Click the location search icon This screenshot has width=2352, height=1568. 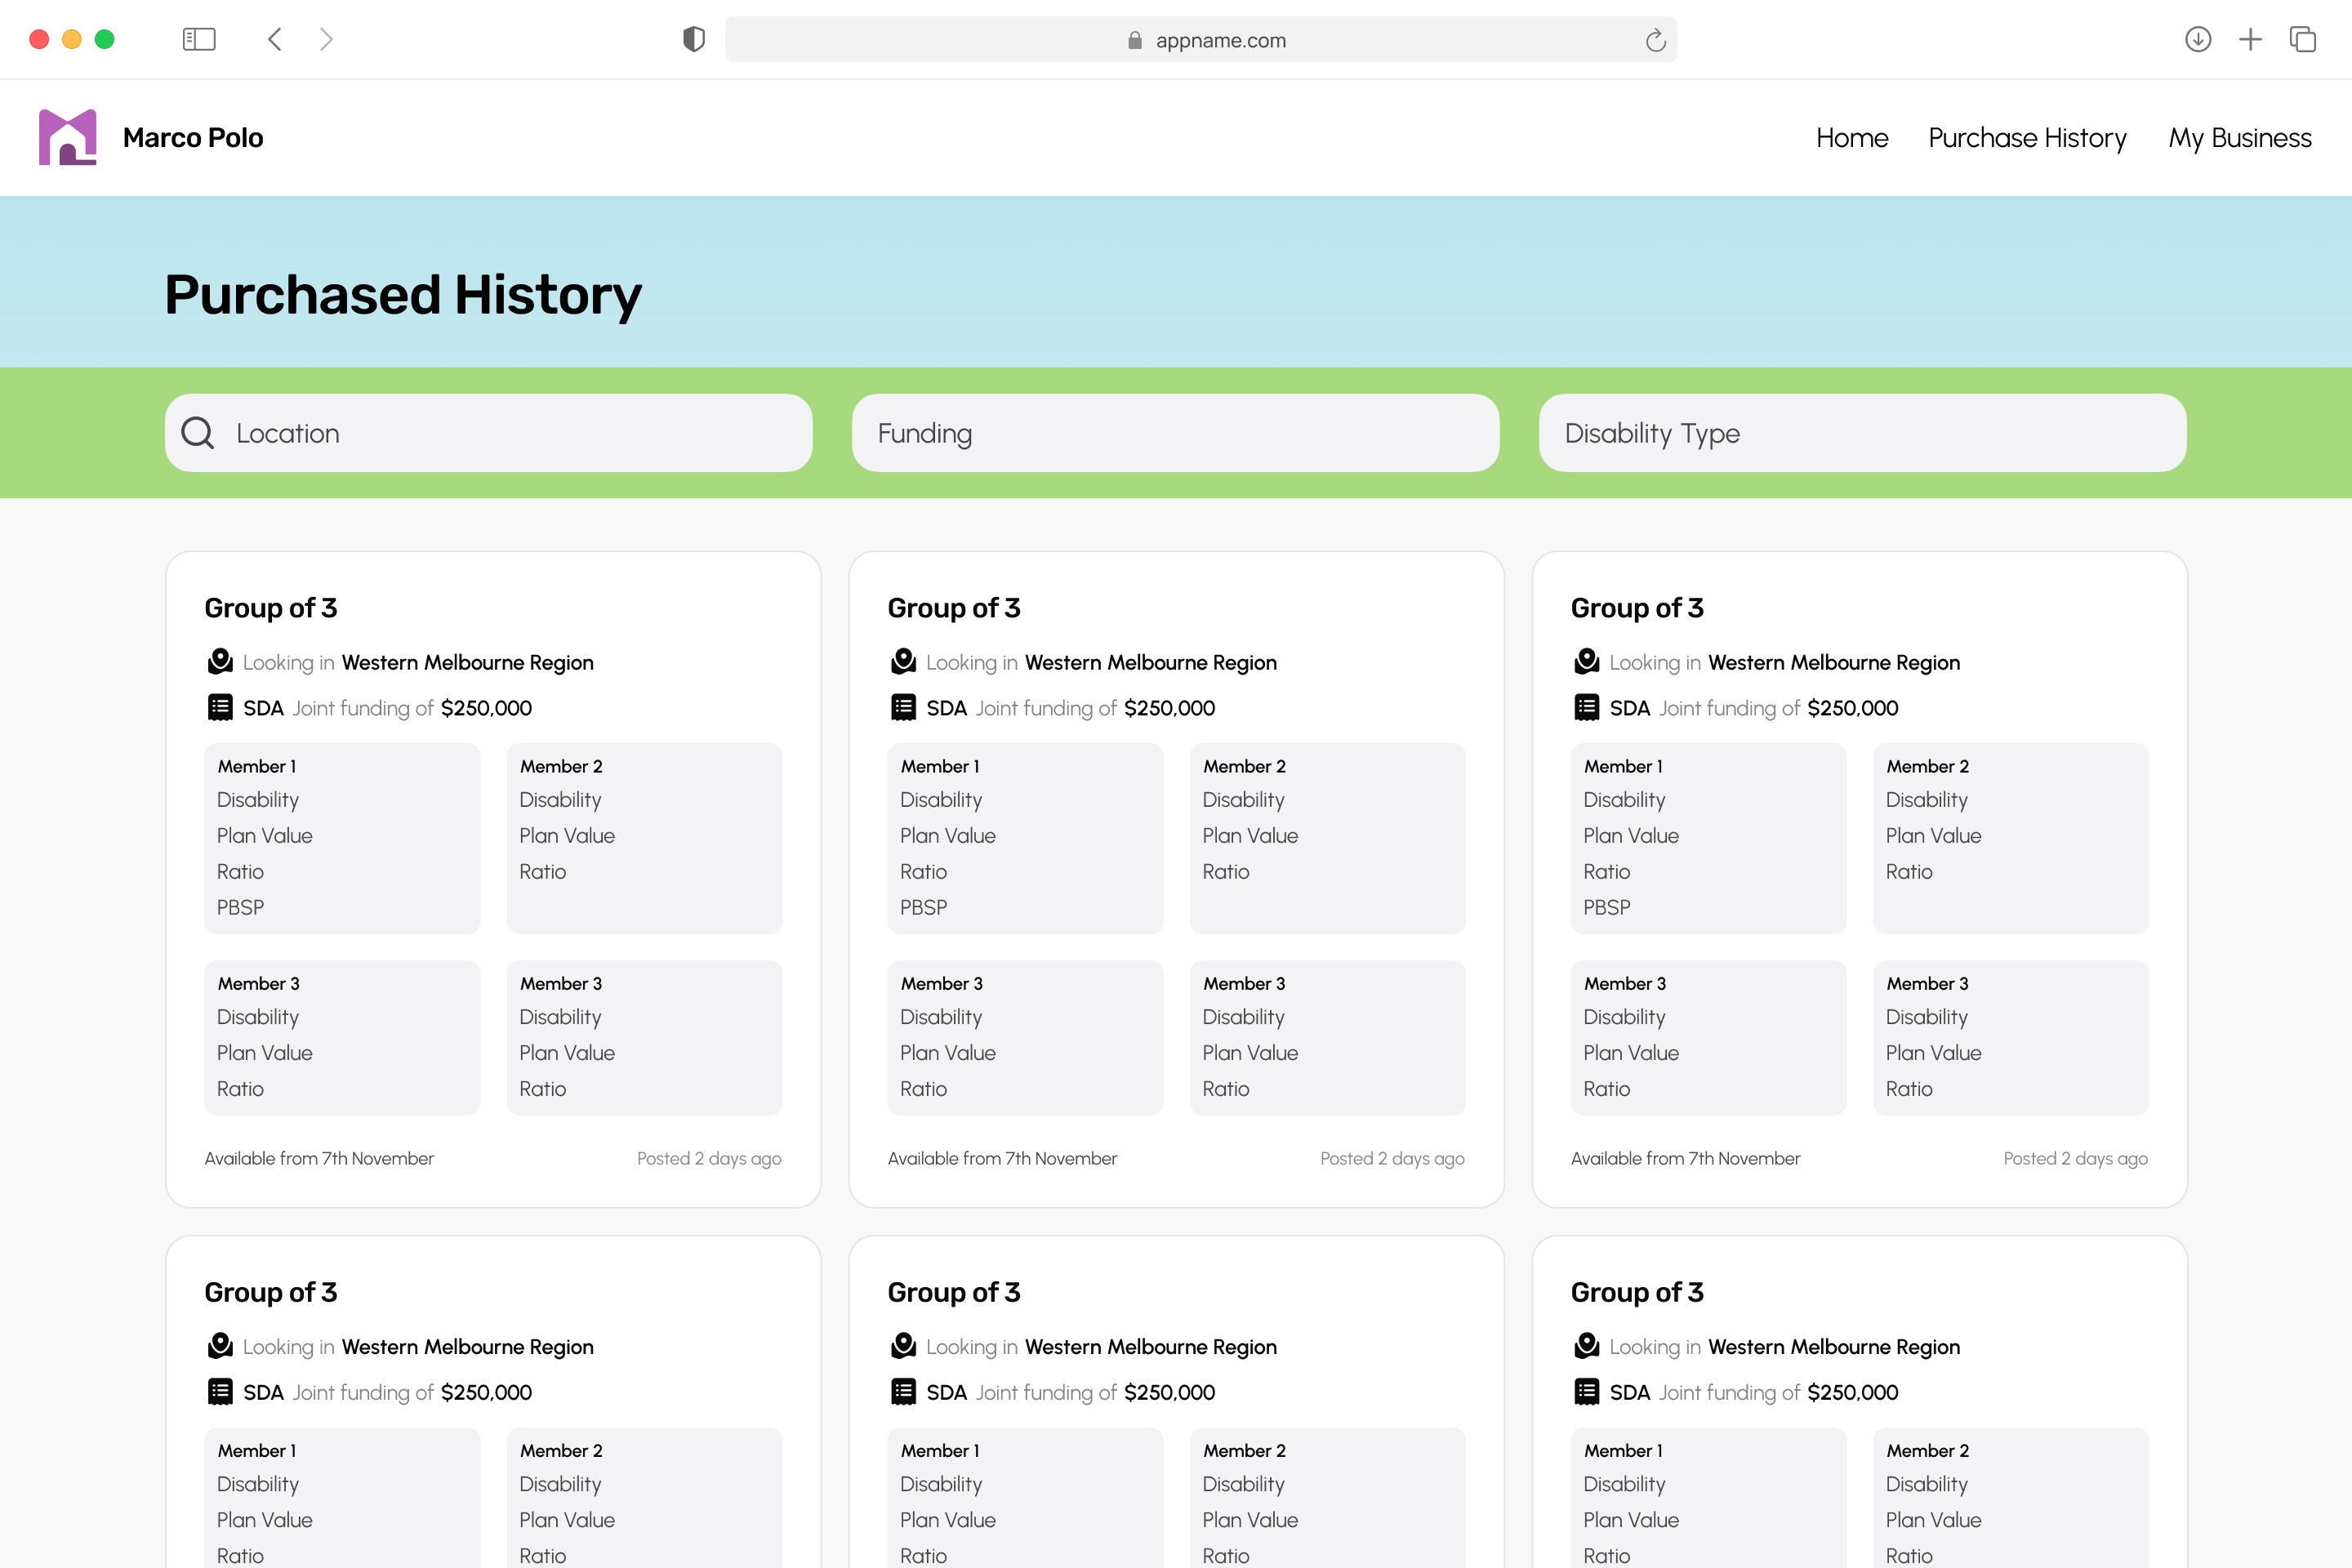198,432
